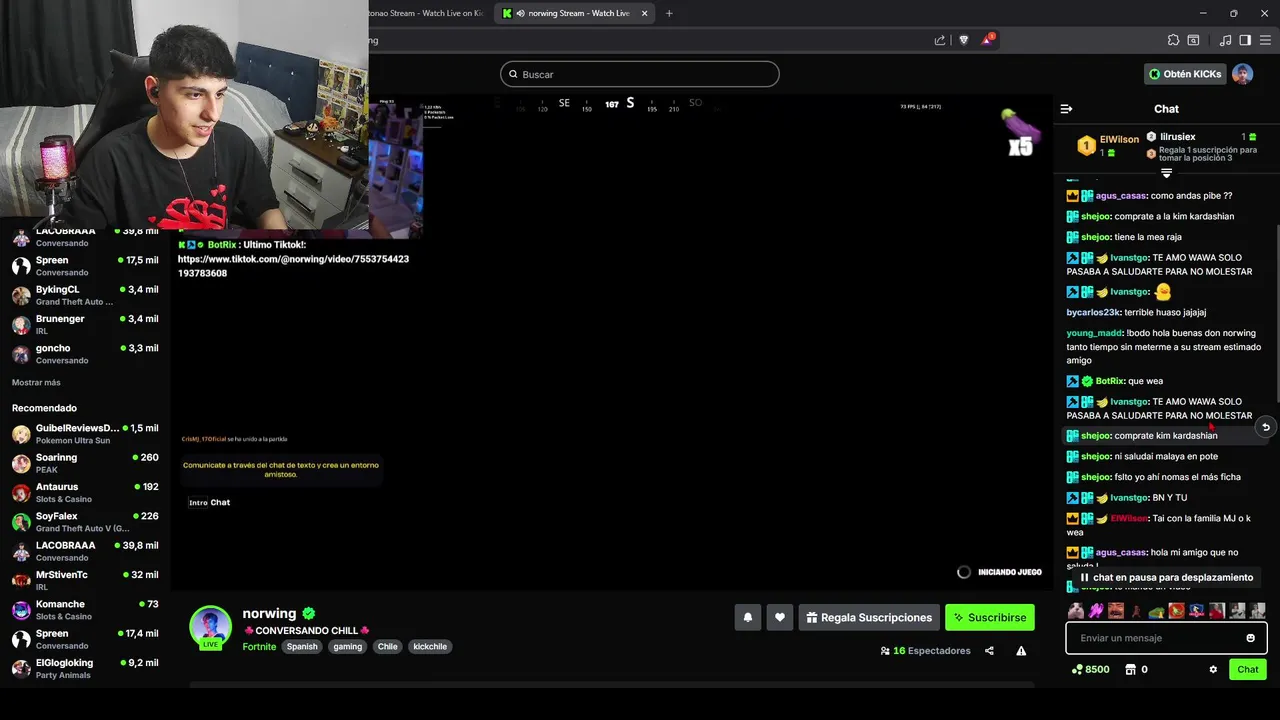Open chat settings gear icon

1213,670
